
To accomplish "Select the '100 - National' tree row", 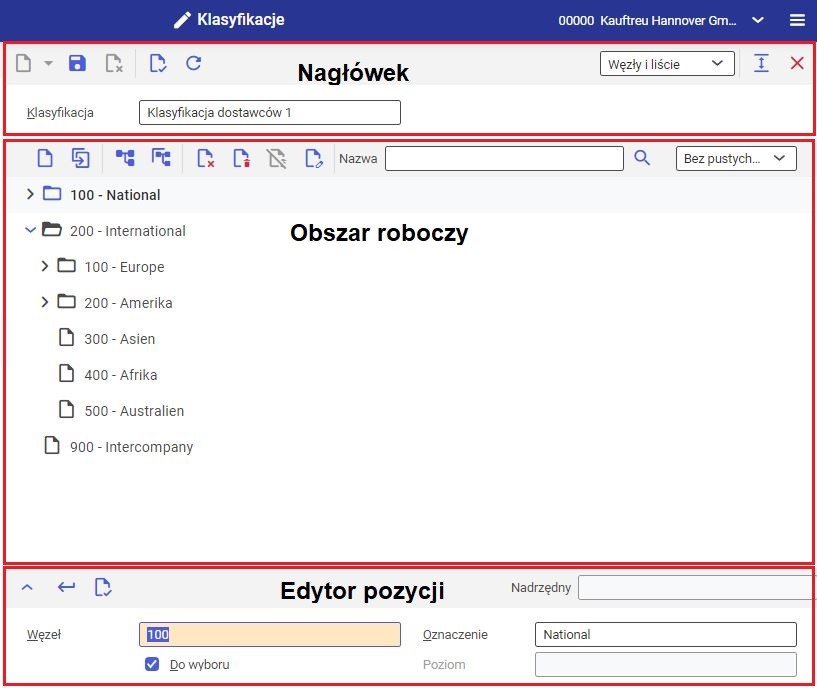I will (x=408, y=194).
